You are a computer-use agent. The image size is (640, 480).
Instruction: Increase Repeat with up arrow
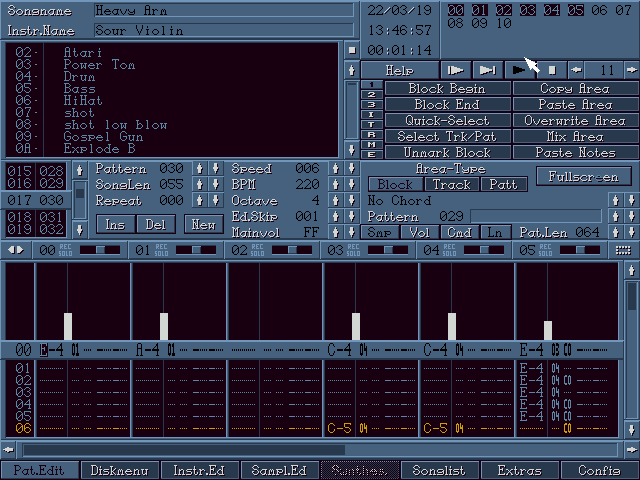pyautogui.click(x=200, y=200)
